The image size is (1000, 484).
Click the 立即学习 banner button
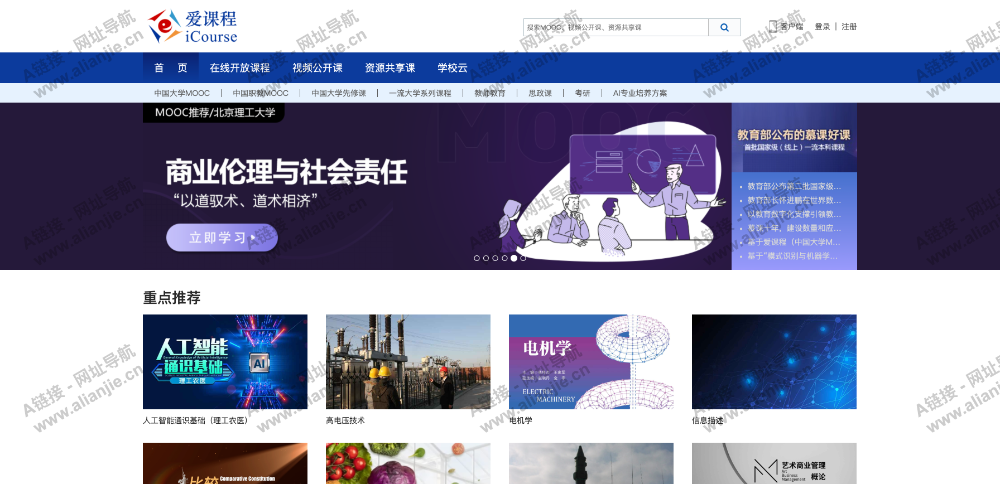tap(222, 238)
